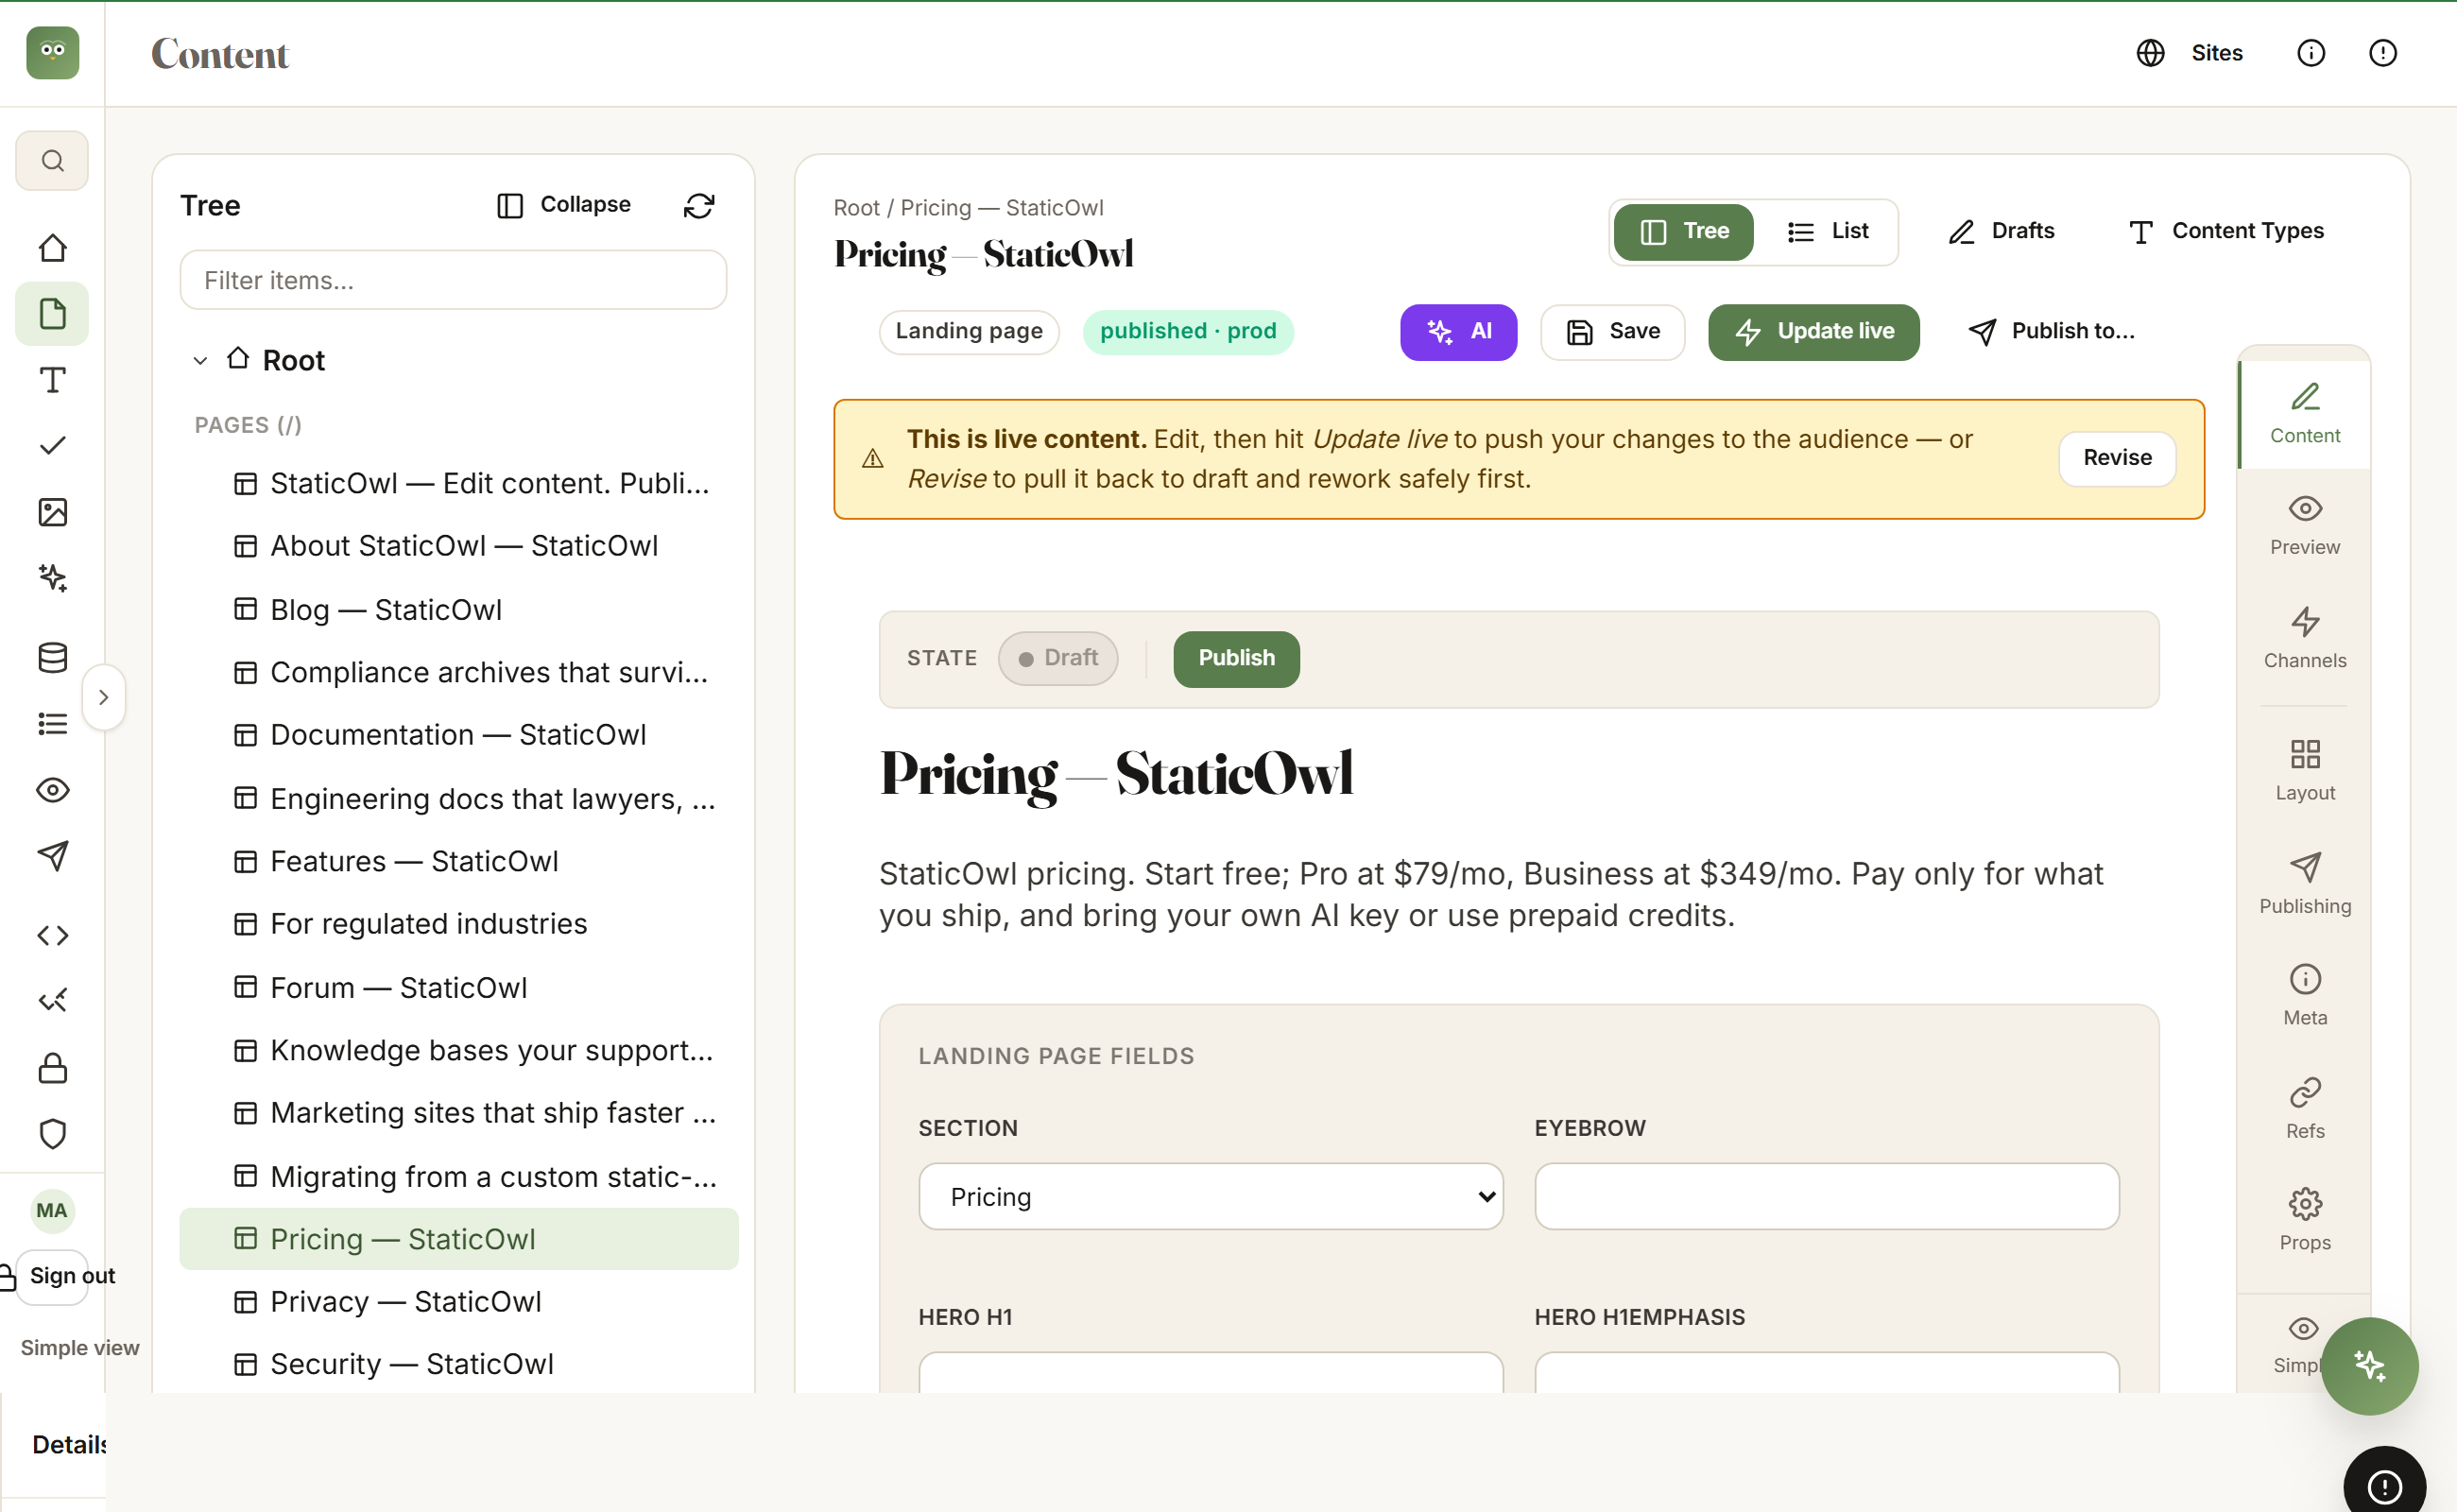
Task: Expand the left sidebar with arrow handle
Action: click(x=103, y=697)
